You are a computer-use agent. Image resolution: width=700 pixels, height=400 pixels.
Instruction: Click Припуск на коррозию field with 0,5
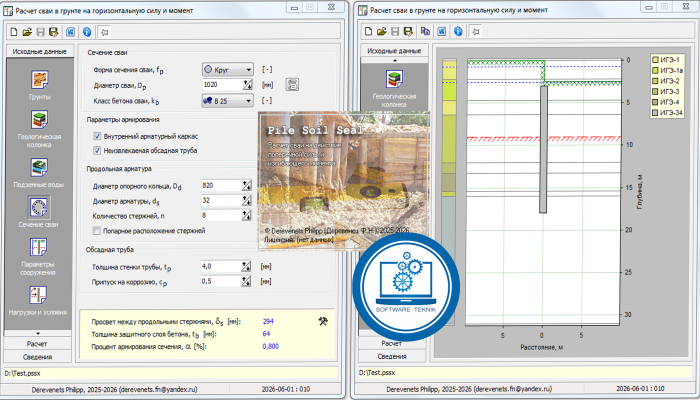click(x=221, y=282)
